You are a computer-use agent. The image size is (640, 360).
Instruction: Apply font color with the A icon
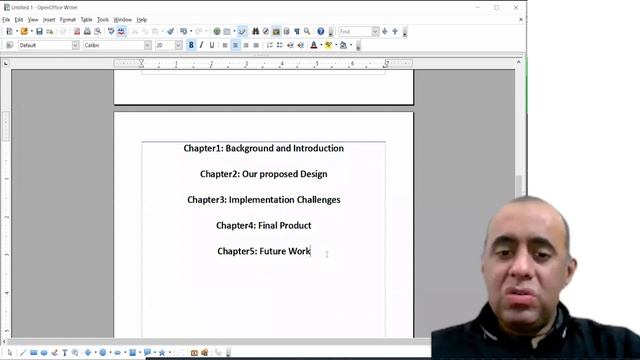pos(313,45)
